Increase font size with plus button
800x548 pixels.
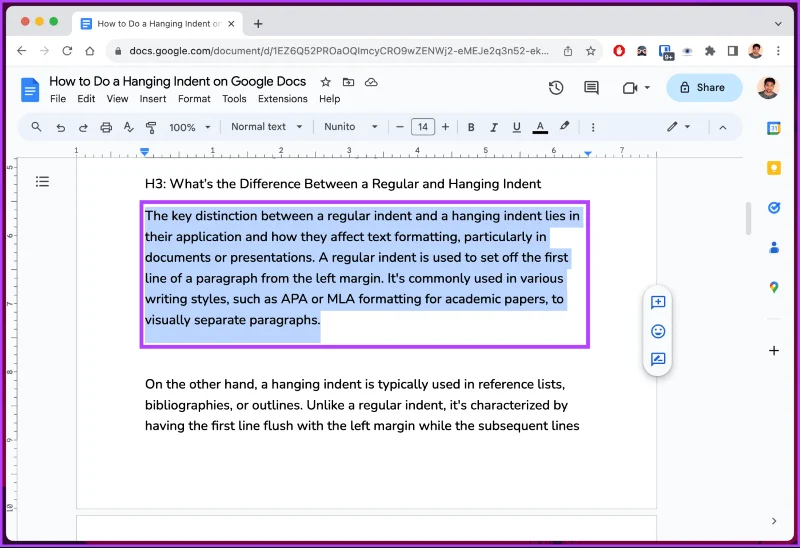pyautogui.click(x=445, y=127)
